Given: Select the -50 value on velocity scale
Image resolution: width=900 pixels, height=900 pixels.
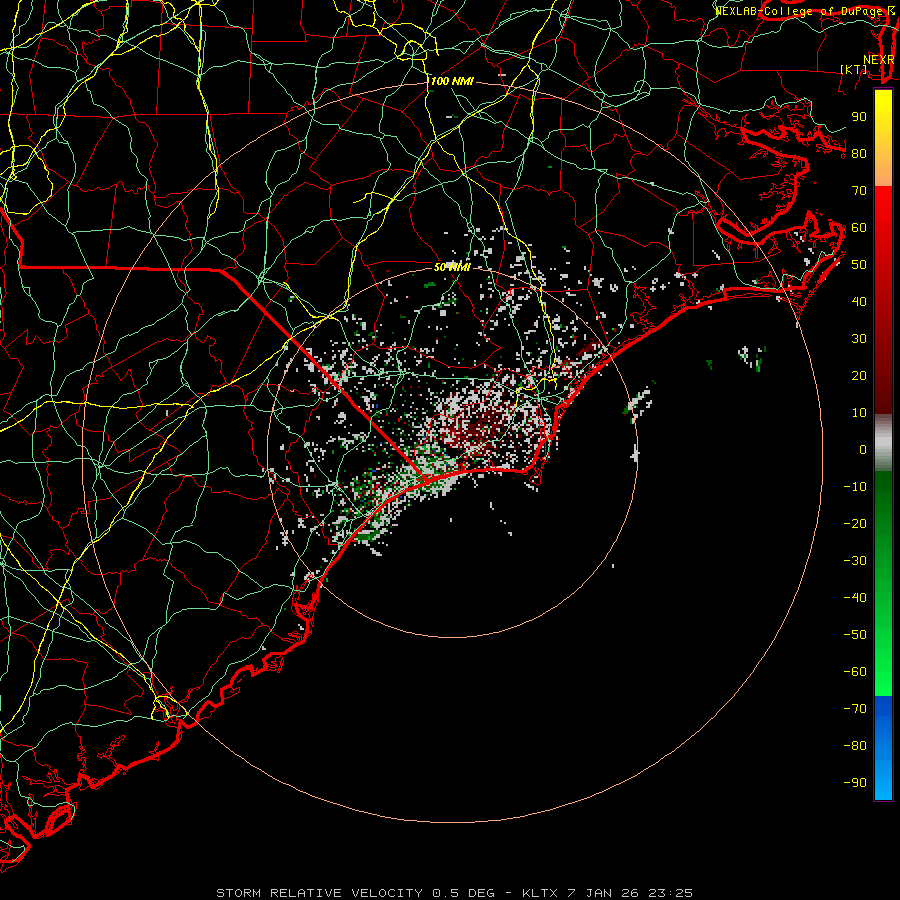Looking at the screenshot, I should click(x=855, y=635).
